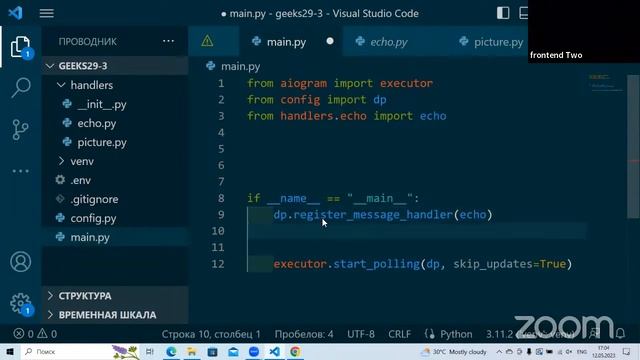Open notifications bell in status bar
Screen dimensions: 640x360
(620, 333)
